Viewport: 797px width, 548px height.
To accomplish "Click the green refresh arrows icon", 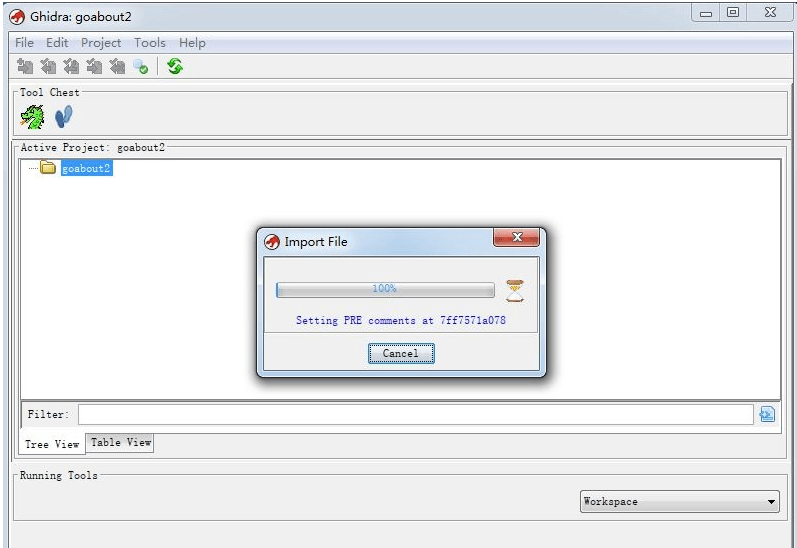I will click(175, 67).
